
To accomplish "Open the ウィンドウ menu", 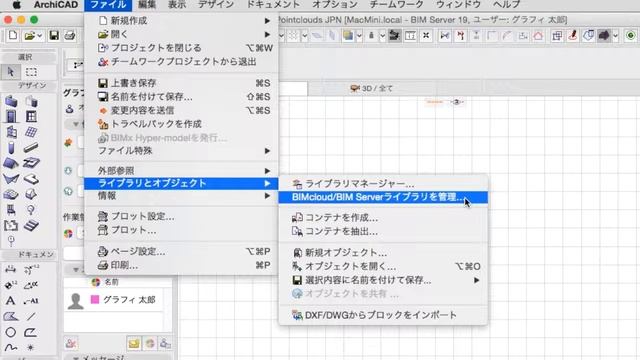I will [458, 5].
